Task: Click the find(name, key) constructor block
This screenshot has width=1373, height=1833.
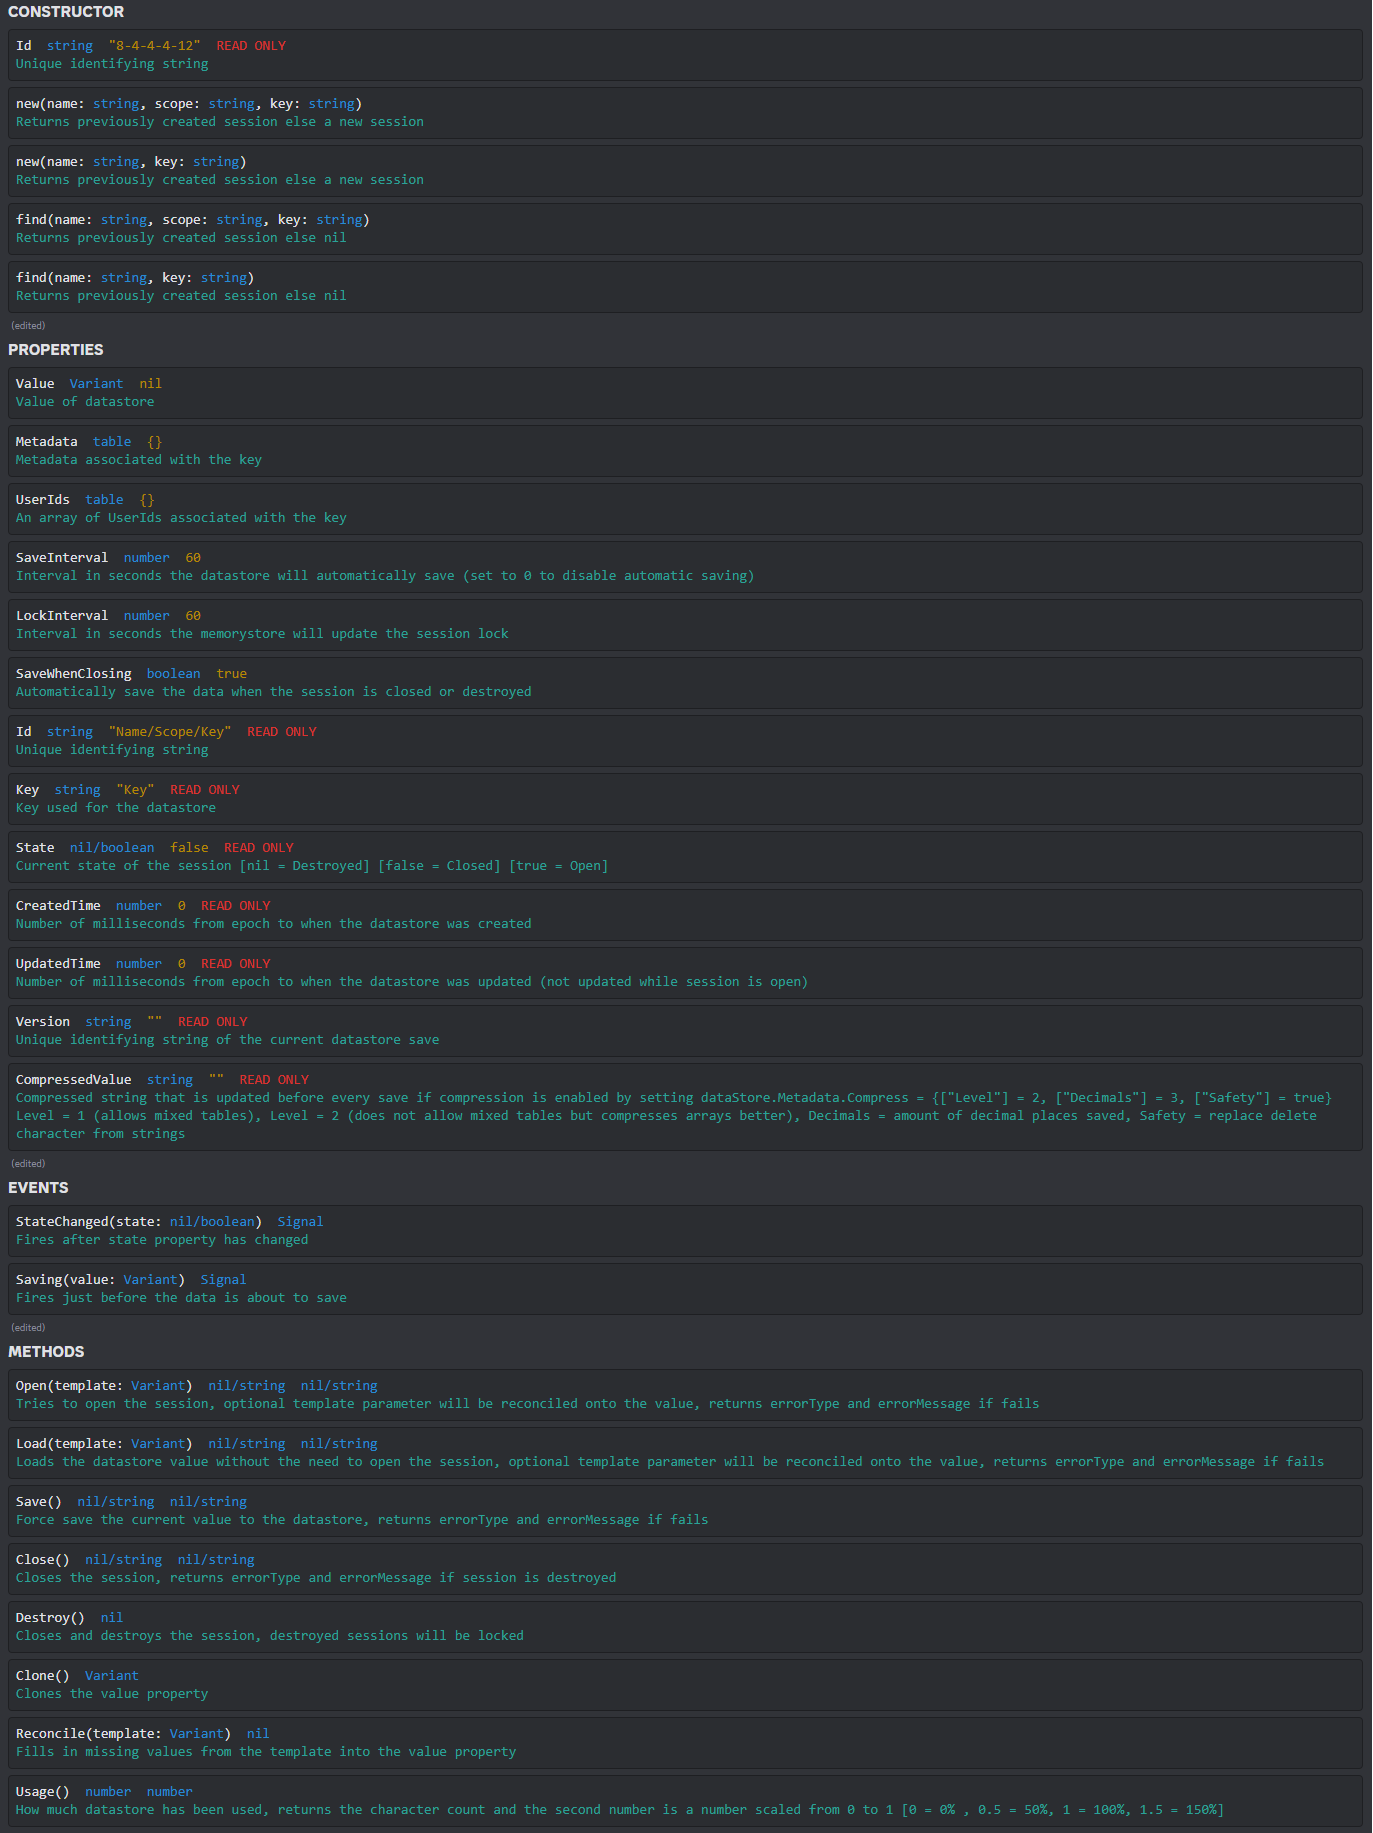Action: click(685, 287)
